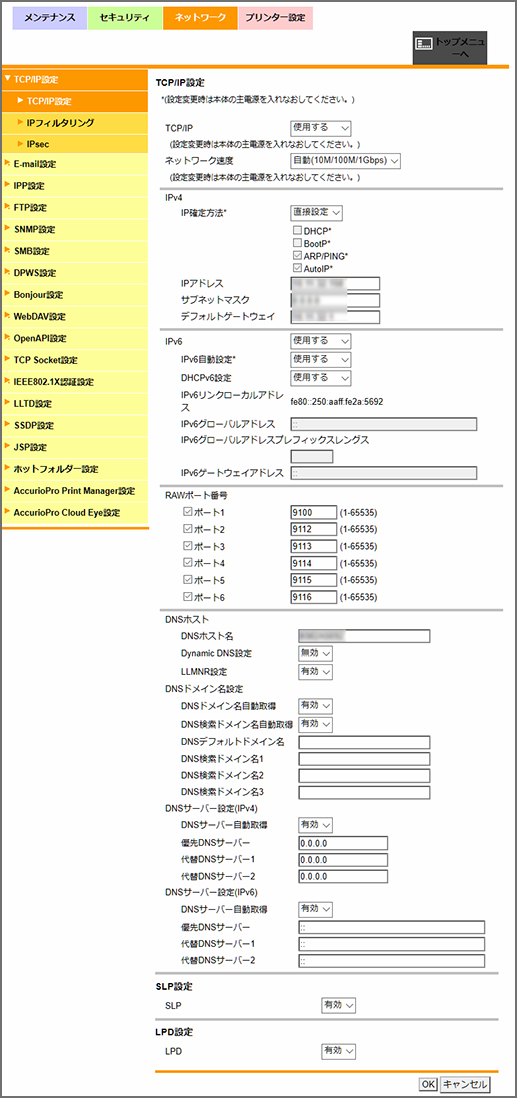The image size is (517, 1098).
Task: Open the IPv6自動設定 dropdown
Action: [320, 359]
